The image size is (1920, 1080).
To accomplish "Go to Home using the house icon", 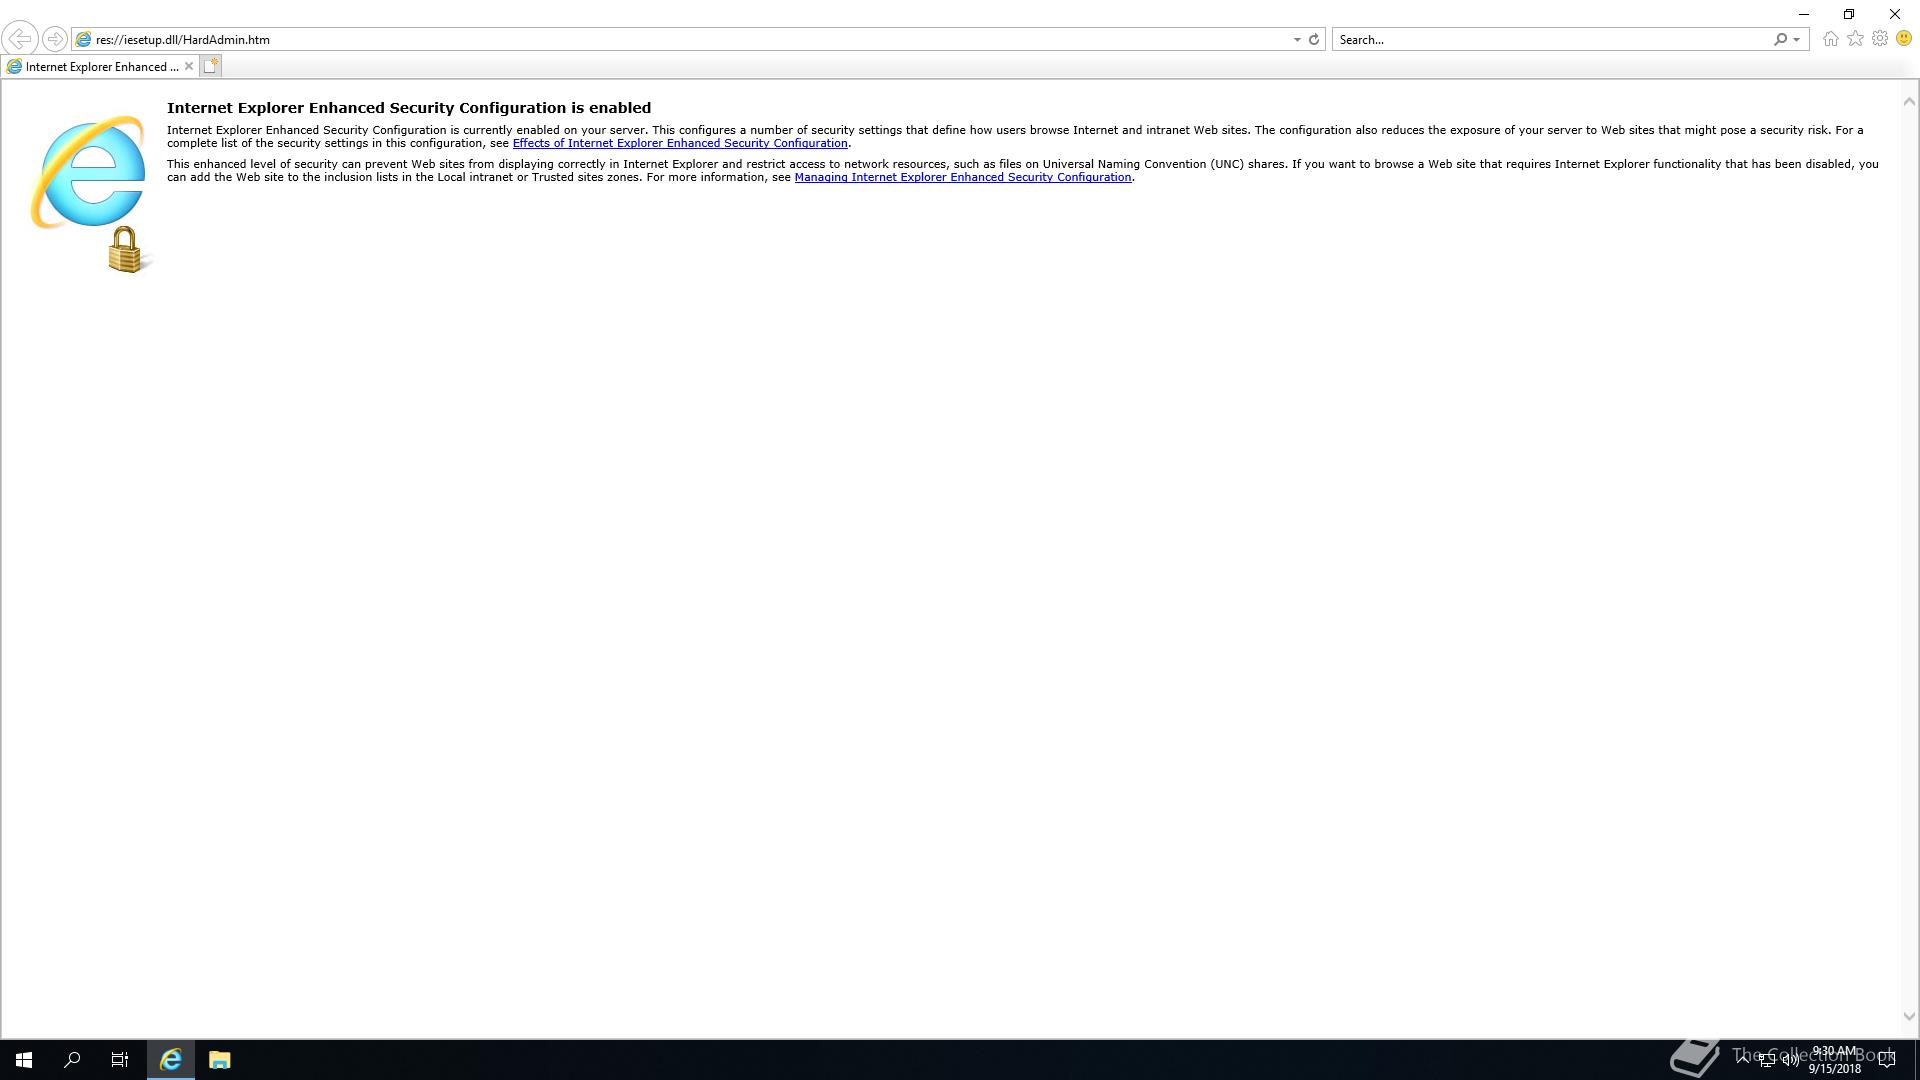I will (x=1830, y=39).
